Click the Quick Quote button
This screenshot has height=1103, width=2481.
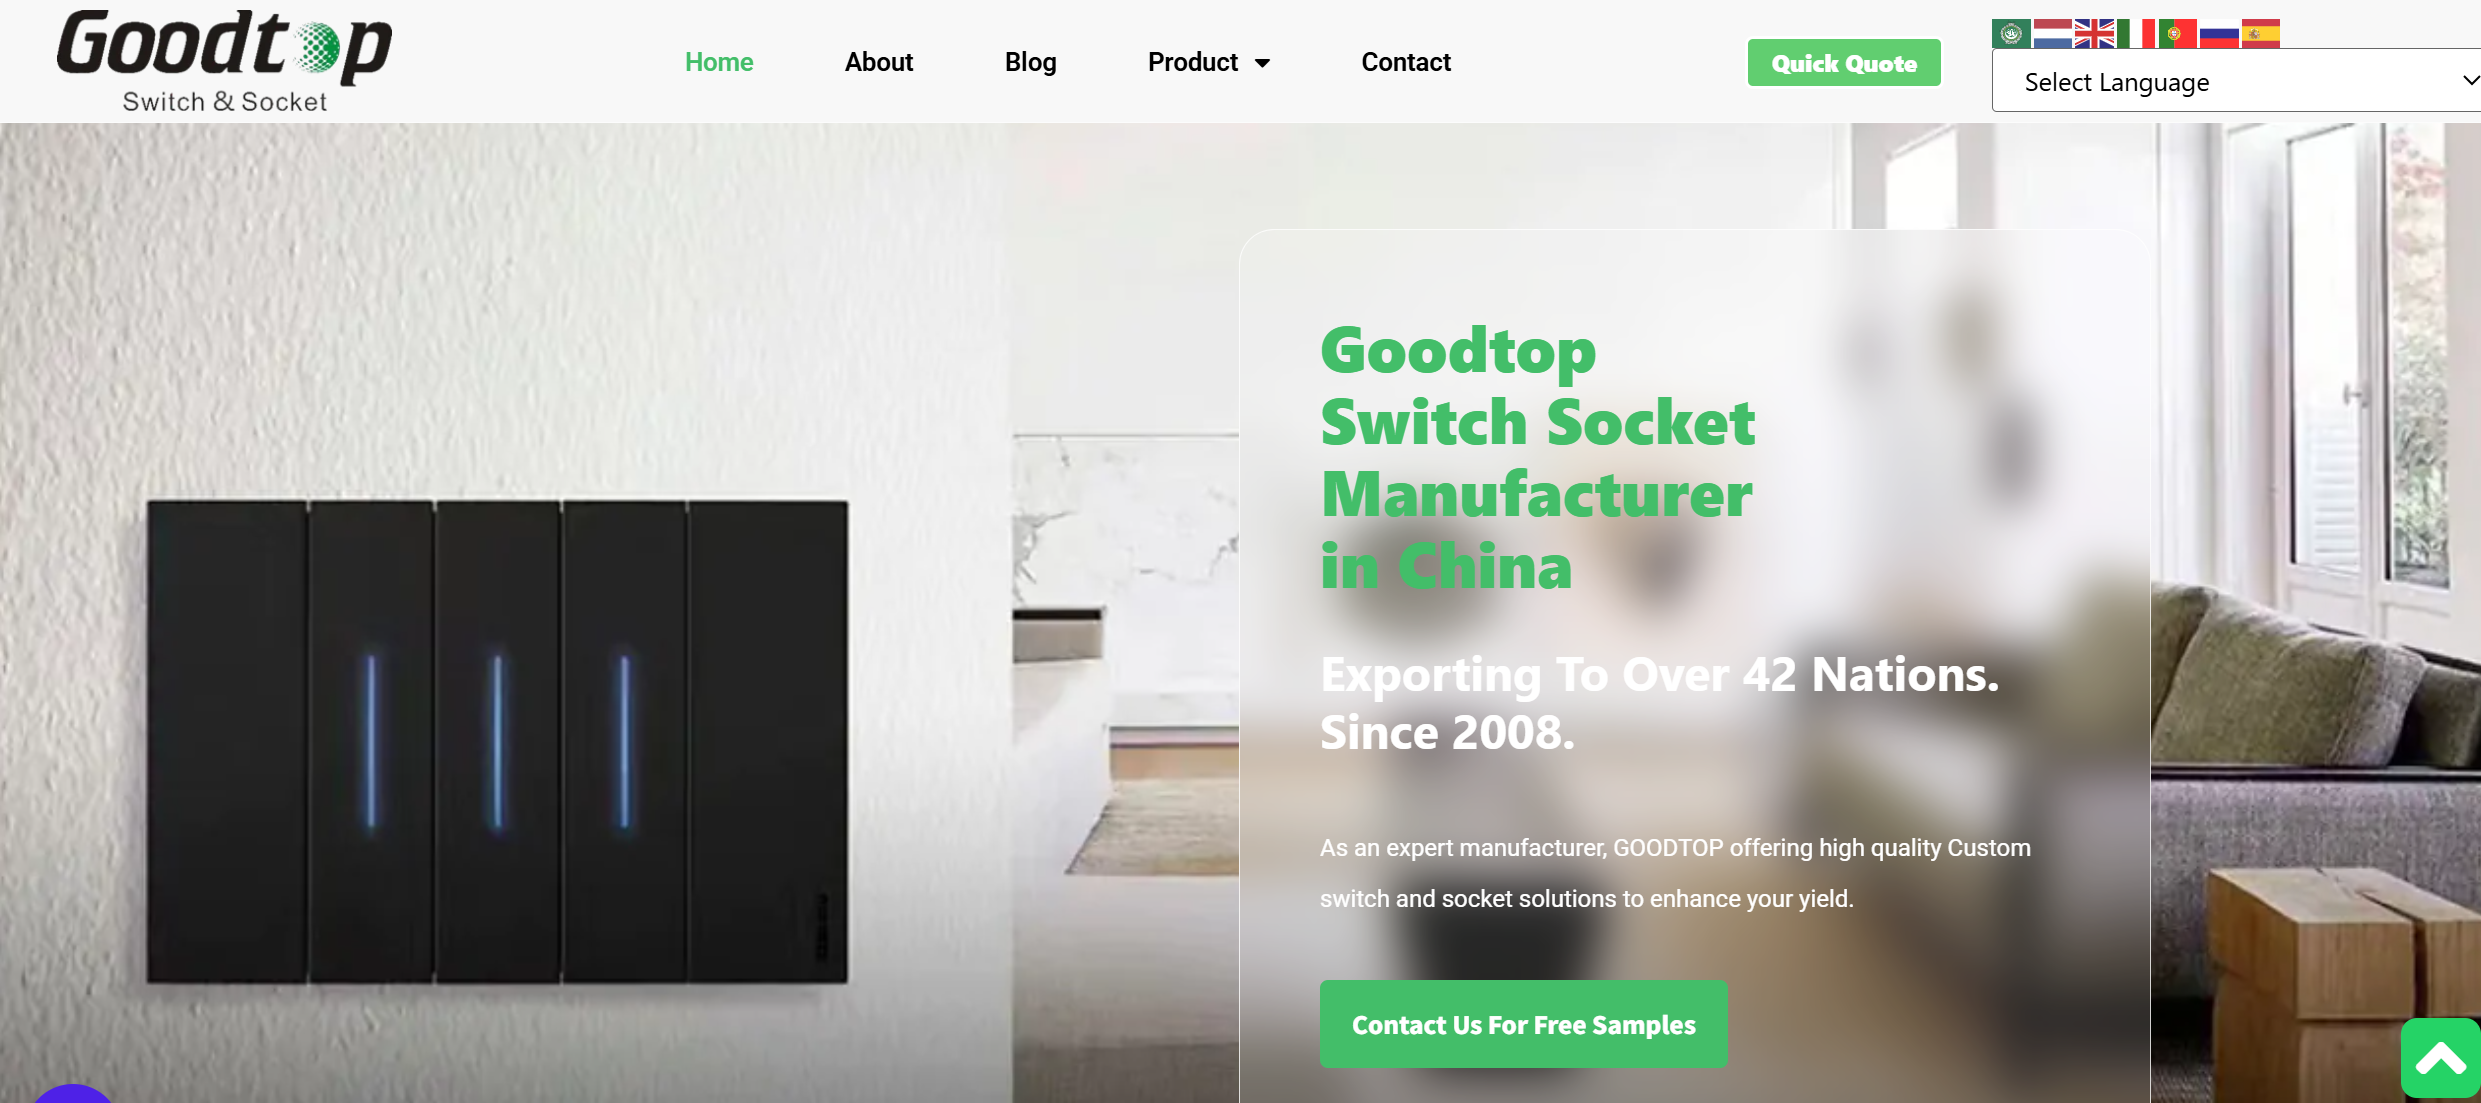[x=1844, y=63]
